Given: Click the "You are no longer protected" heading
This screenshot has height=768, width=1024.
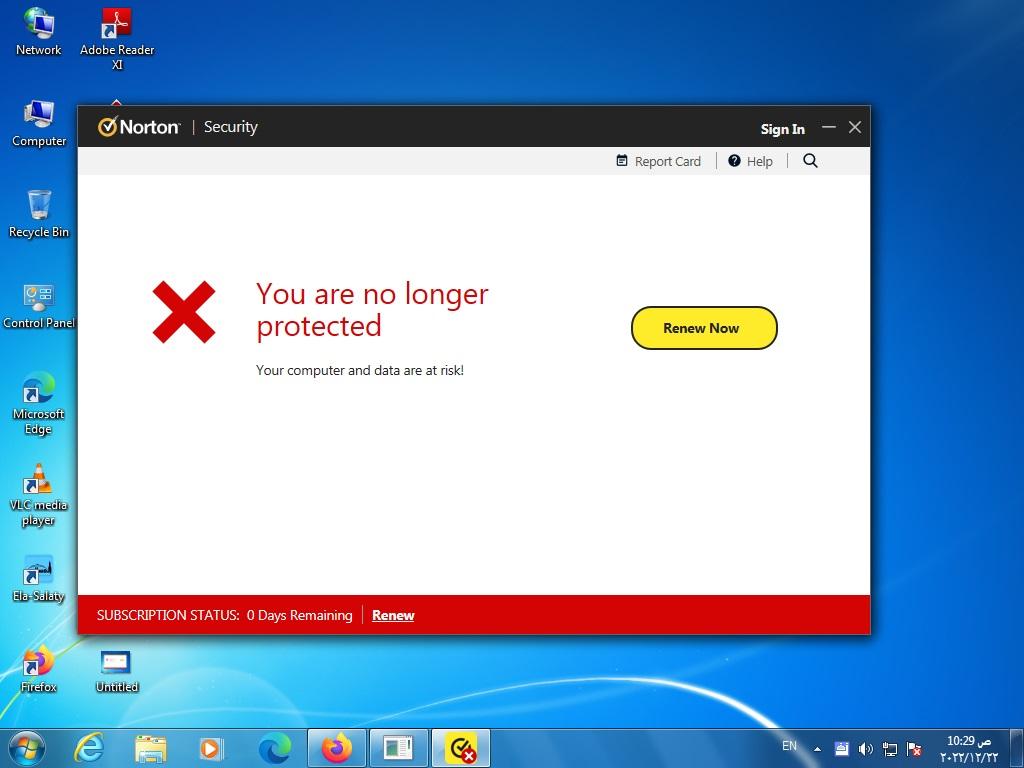Looking at the screenshot, I should [x=372, y=310].
